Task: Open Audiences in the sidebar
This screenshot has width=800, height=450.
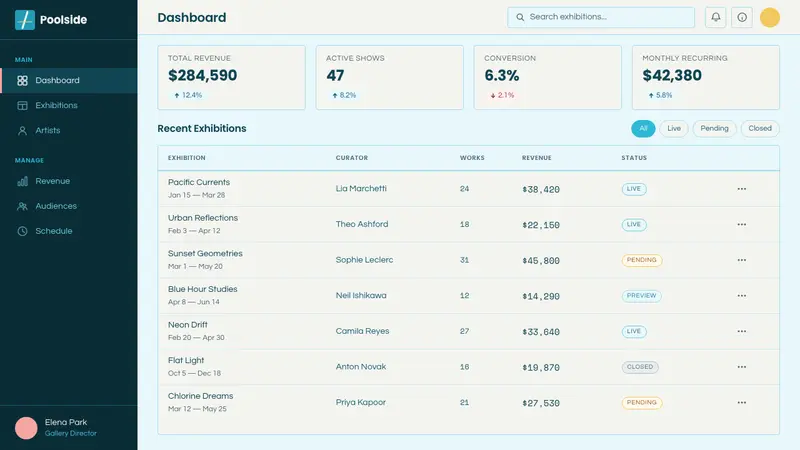Action: [x=68, y=206]
